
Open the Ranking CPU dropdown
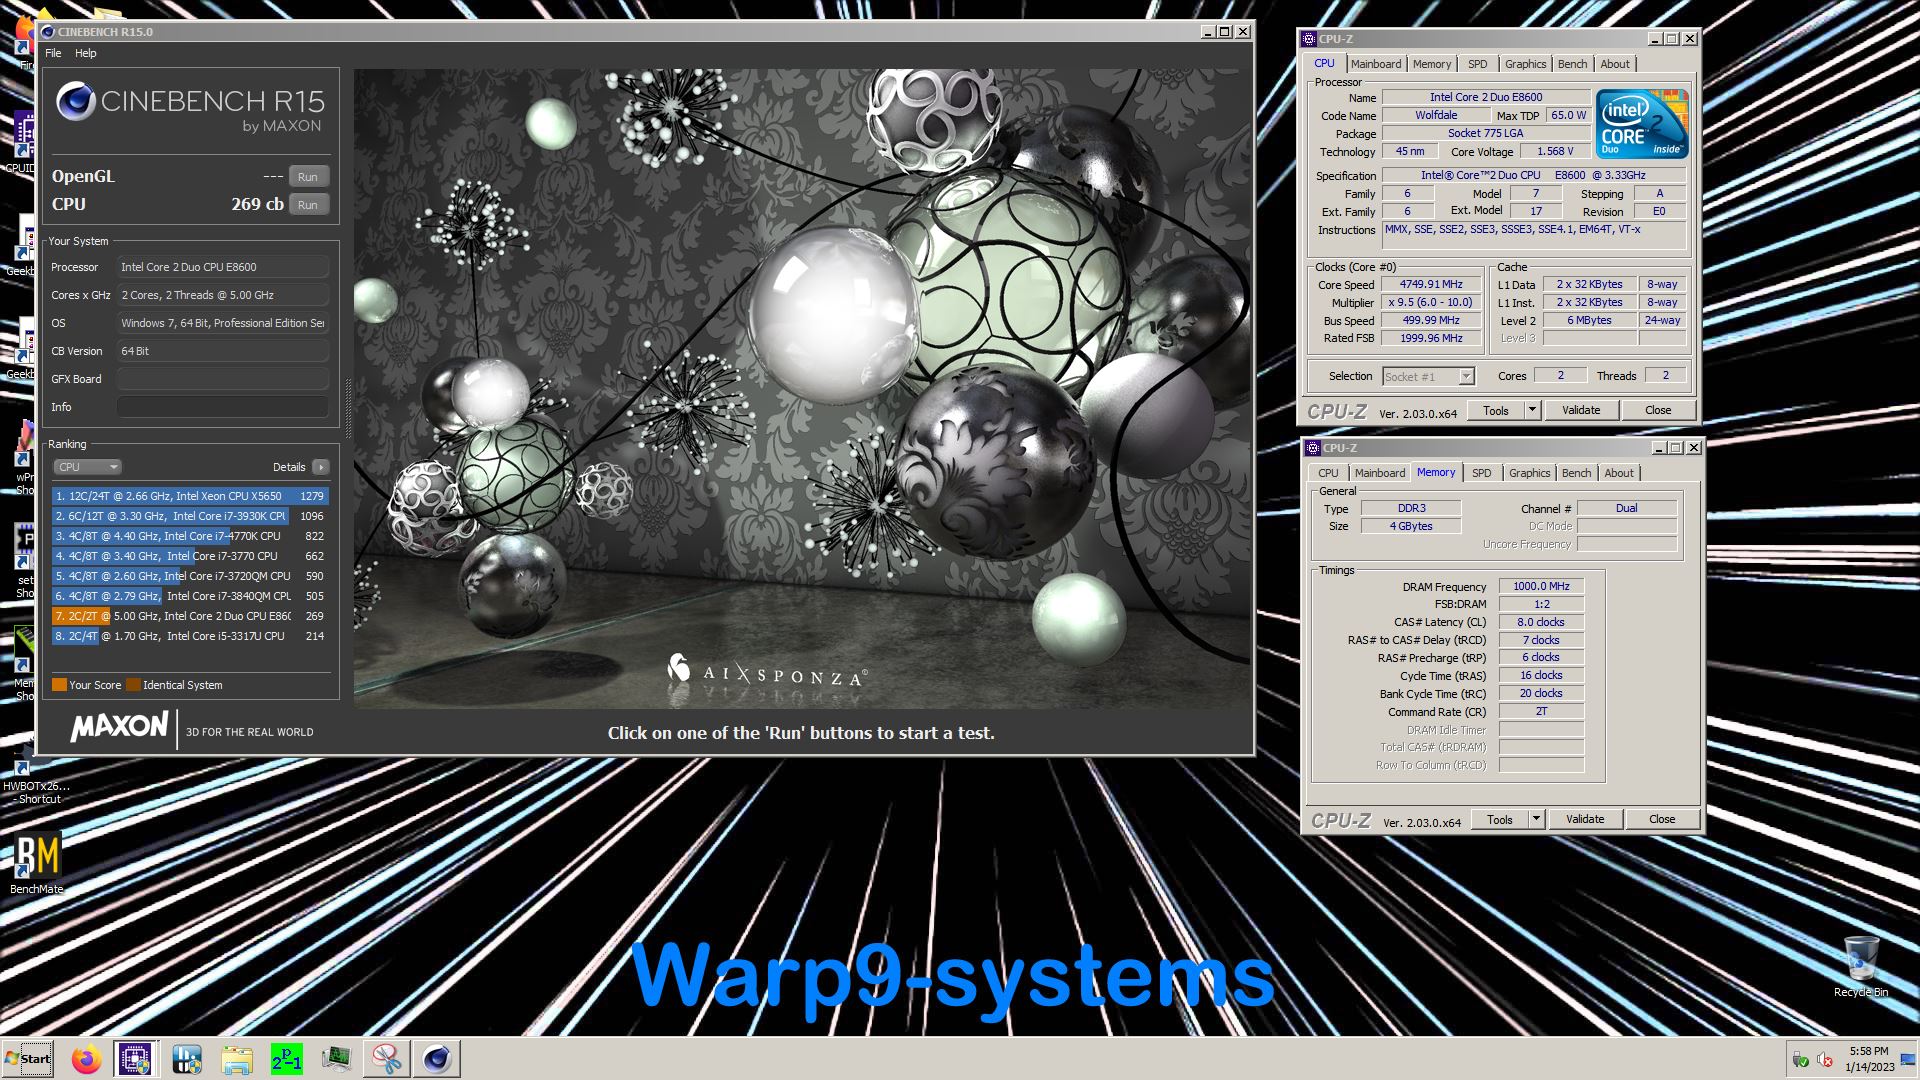tap(88, 467)
